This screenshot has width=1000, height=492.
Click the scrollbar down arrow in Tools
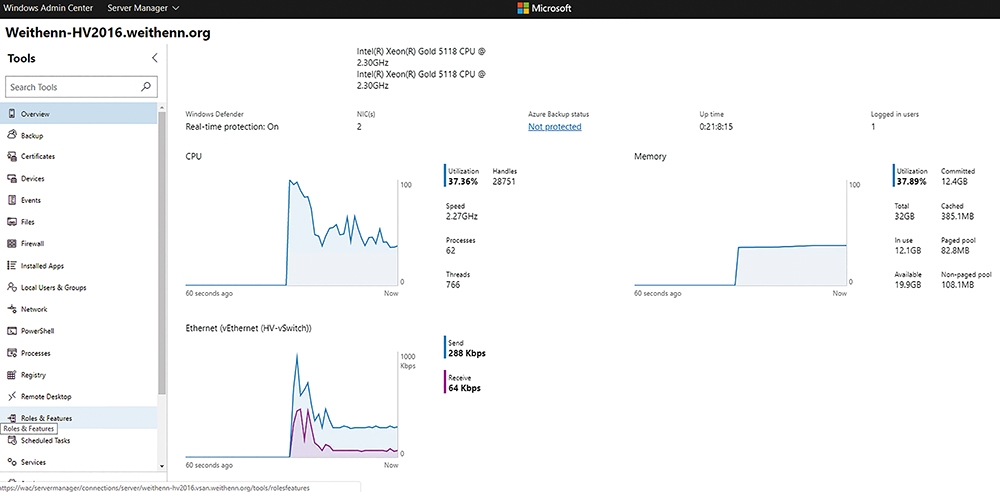click(x=162, y=466)
